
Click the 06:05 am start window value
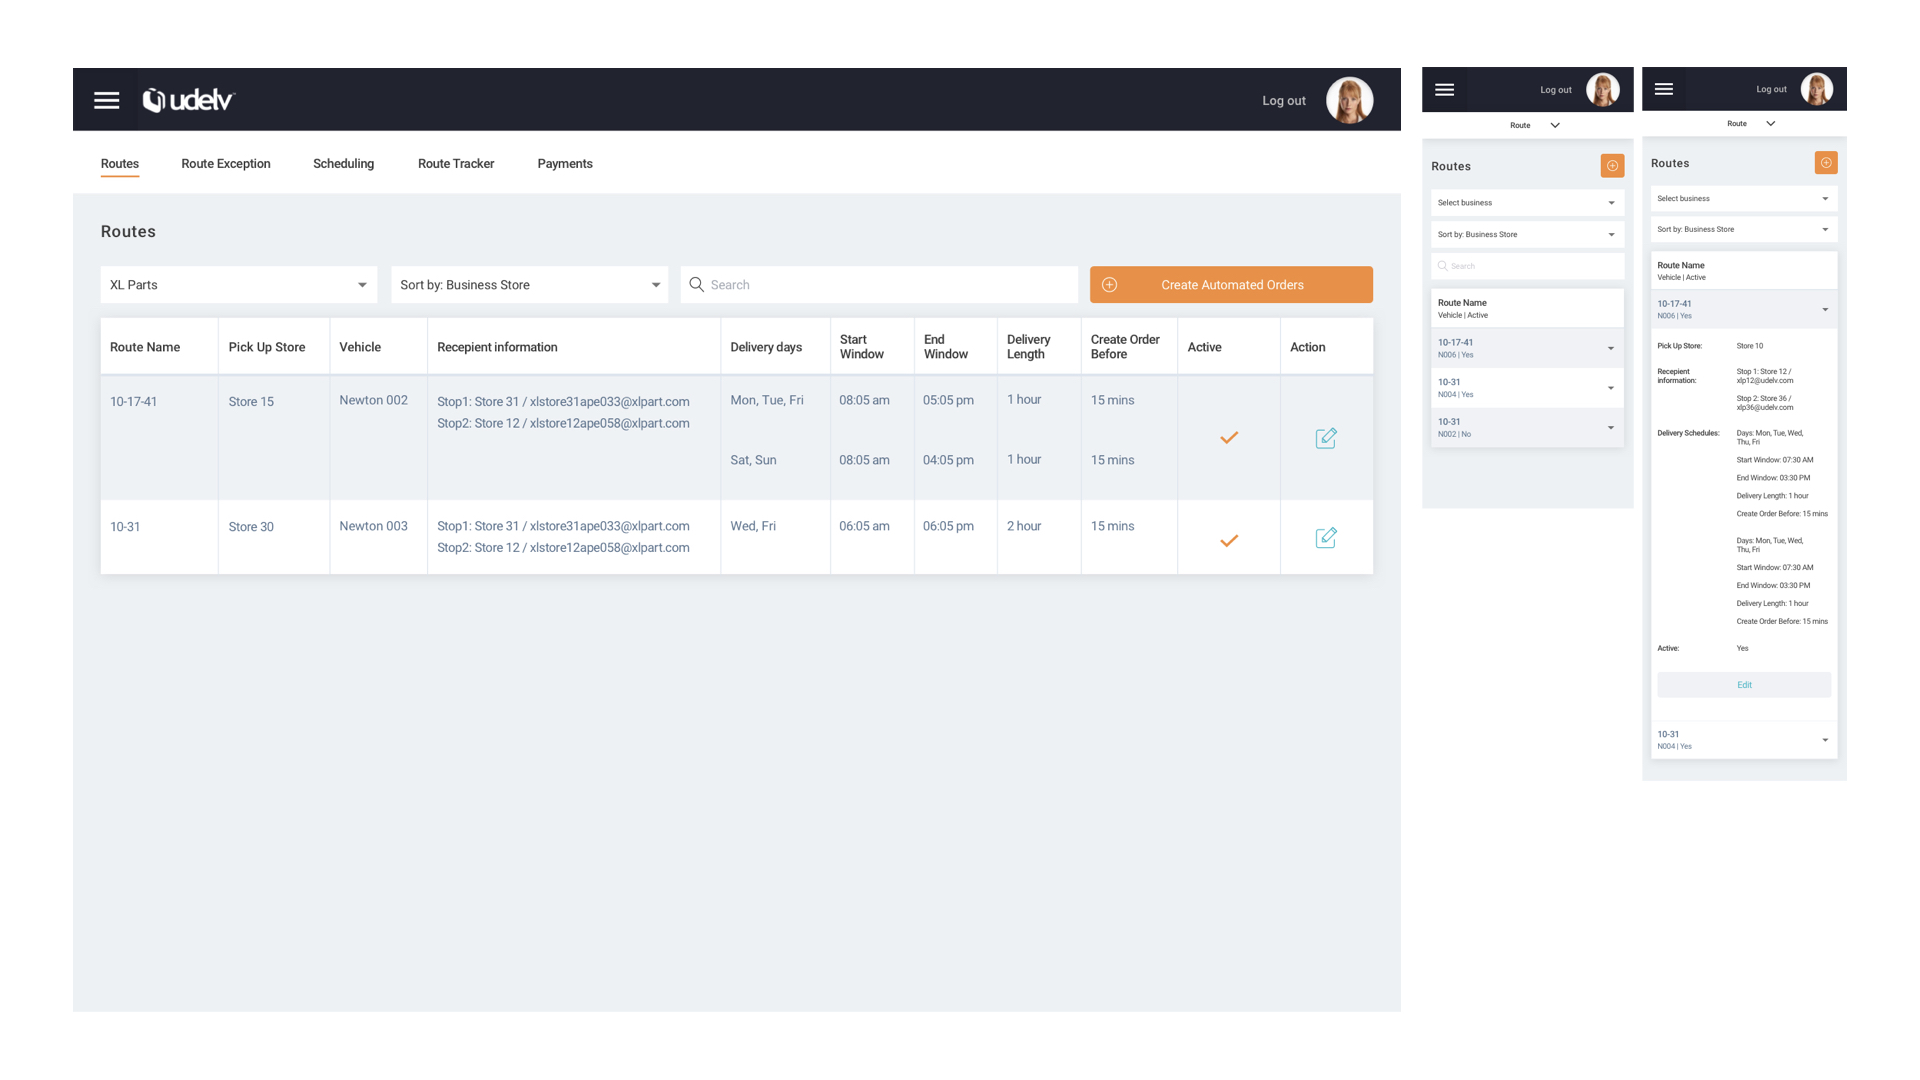click(x=864, y=526)
